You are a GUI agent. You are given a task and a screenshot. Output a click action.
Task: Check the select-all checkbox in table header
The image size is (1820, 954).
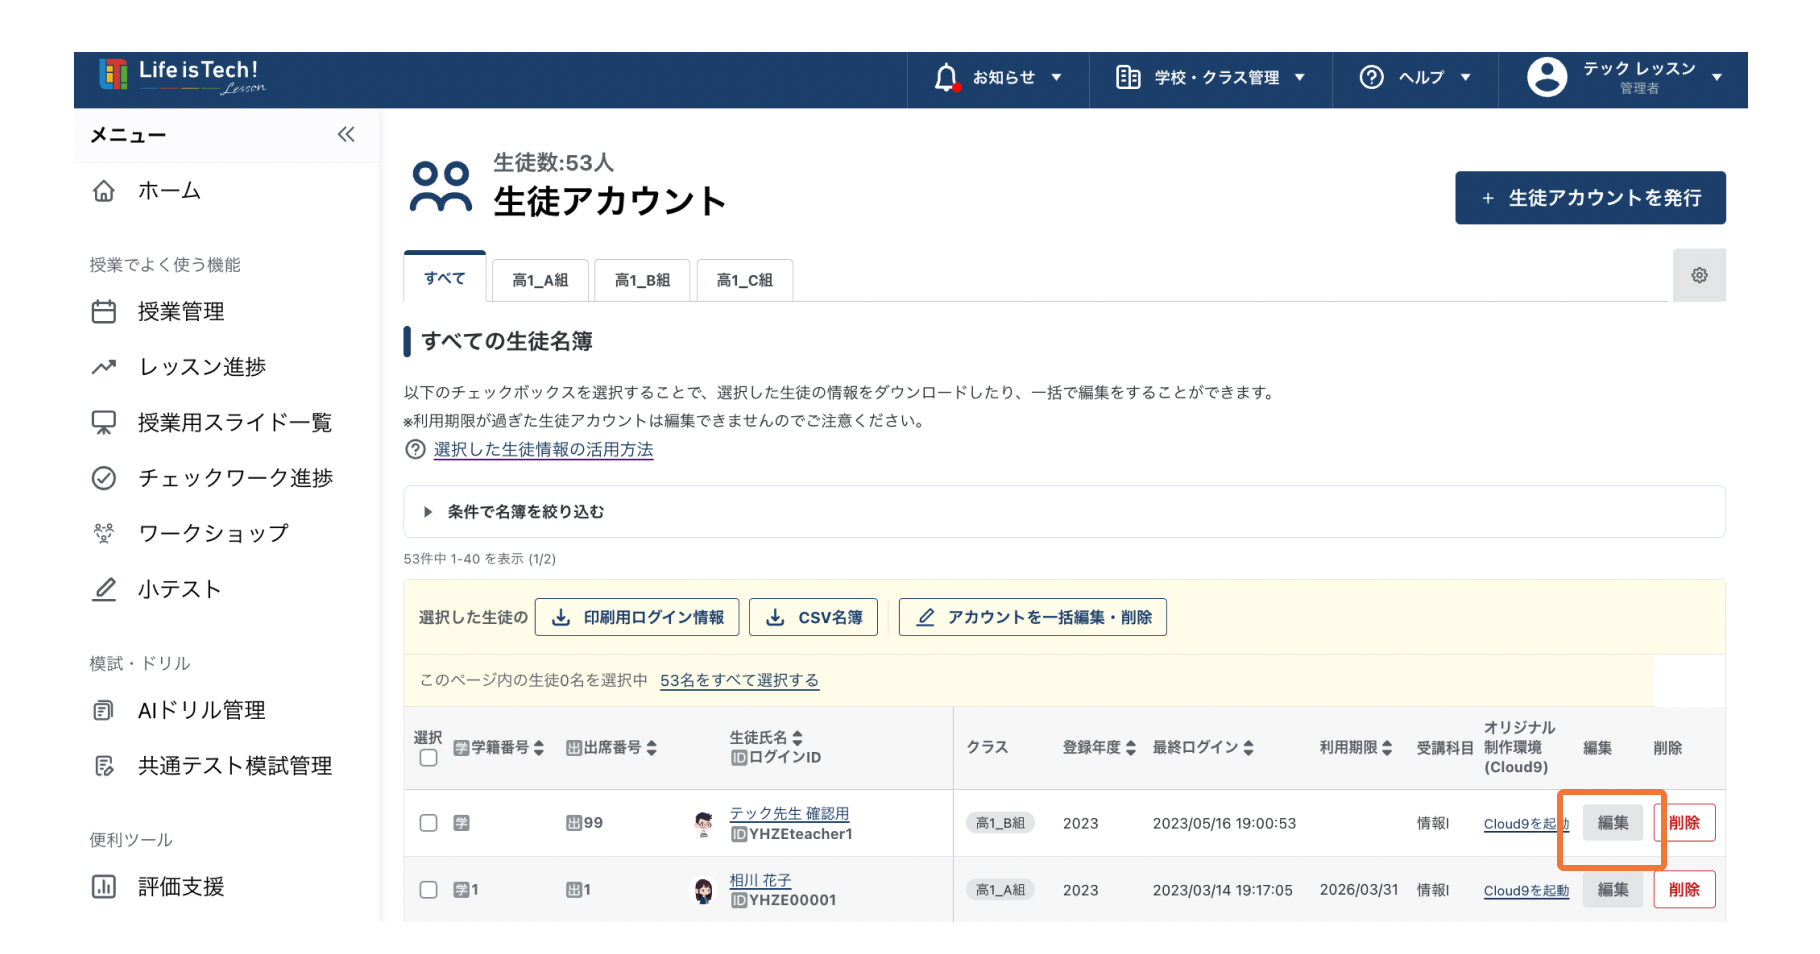[428, 758]
